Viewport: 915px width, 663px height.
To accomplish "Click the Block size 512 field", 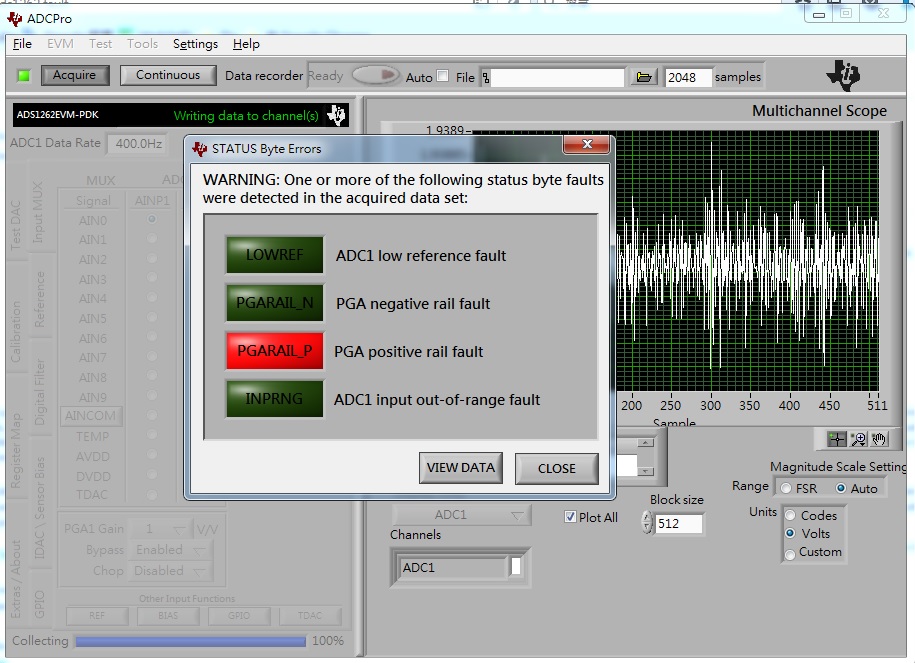I will pos(679,524).
